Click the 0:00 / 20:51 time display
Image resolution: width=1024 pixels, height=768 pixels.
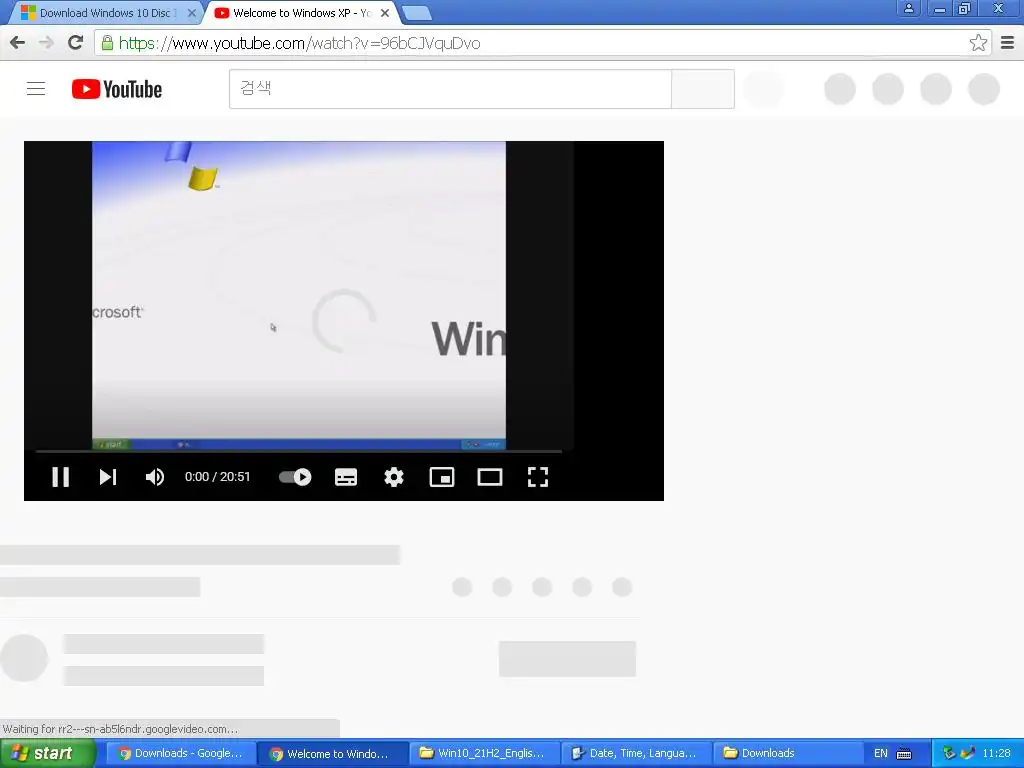(x=217, y=477)
